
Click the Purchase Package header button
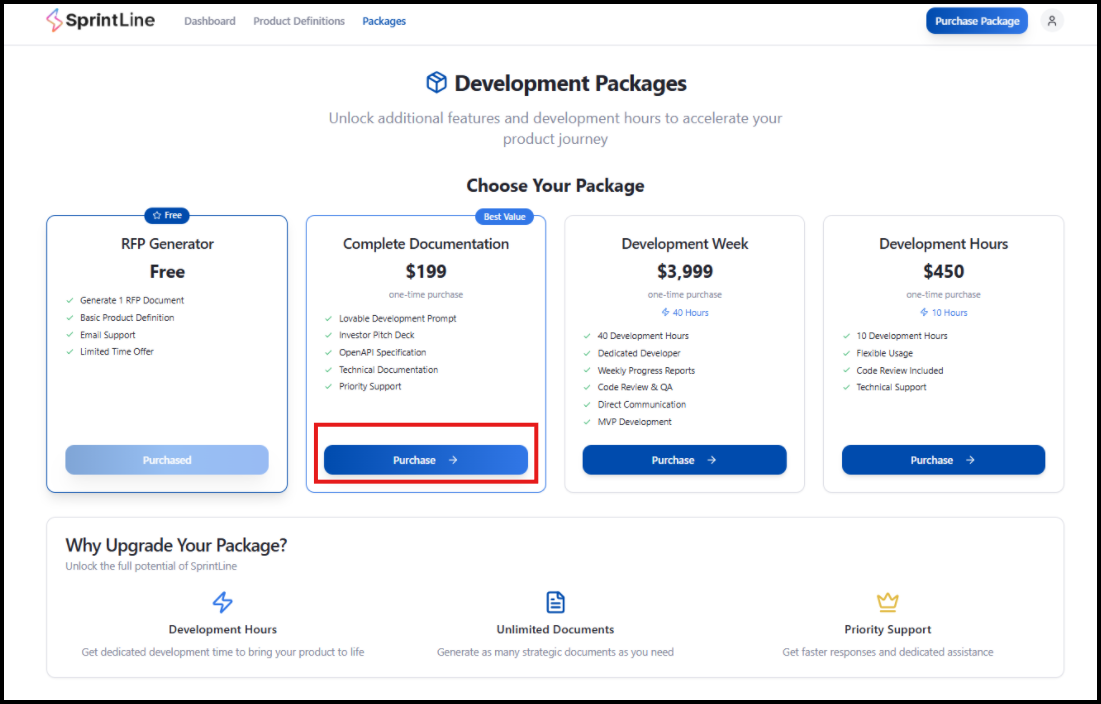coord(976,21)
